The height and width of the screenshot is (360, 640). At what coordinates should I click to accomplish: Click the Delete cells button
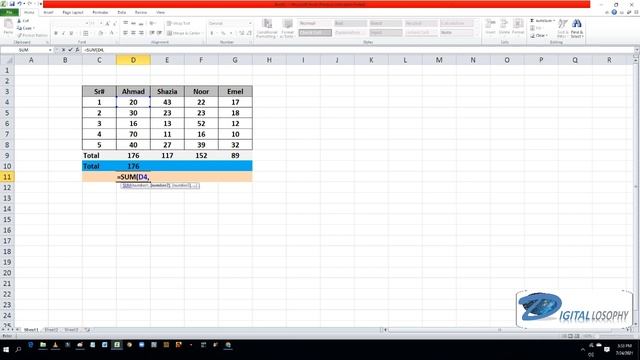tap(504, 27)
